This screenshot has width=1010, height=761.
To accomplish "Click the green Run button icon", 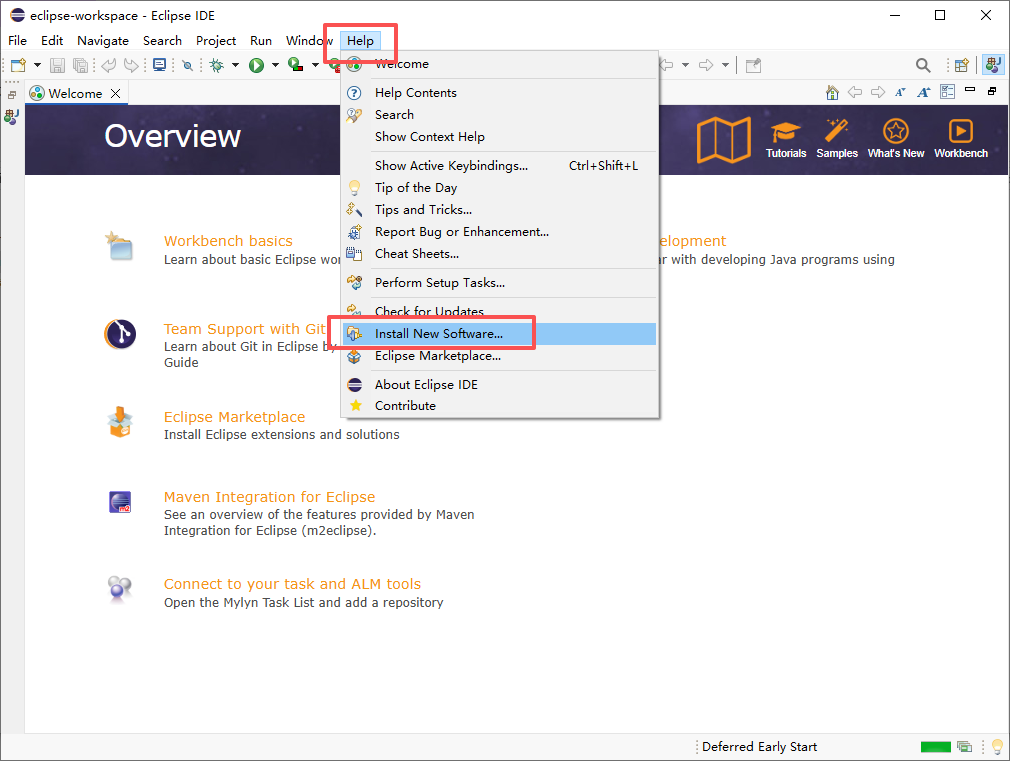I will (256, 65).
